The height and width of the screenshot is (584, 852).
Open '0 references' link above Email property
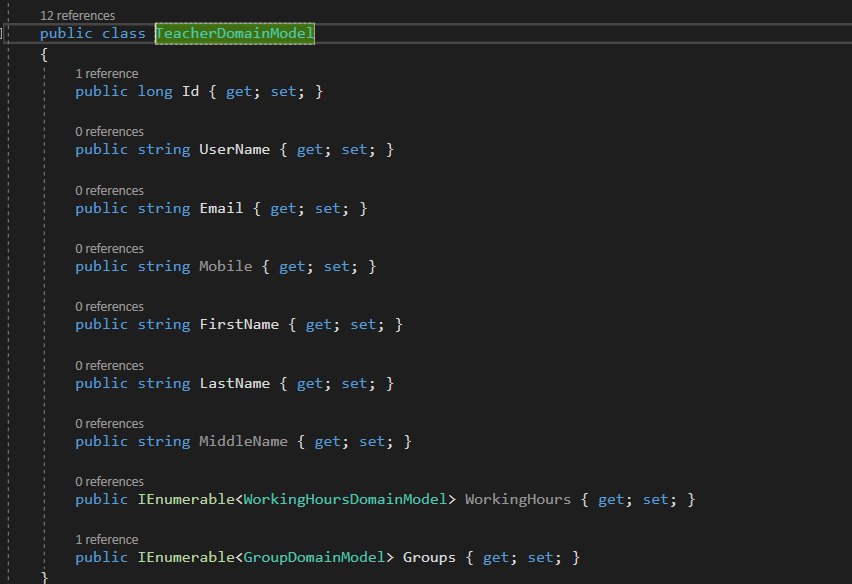point(109,190)
